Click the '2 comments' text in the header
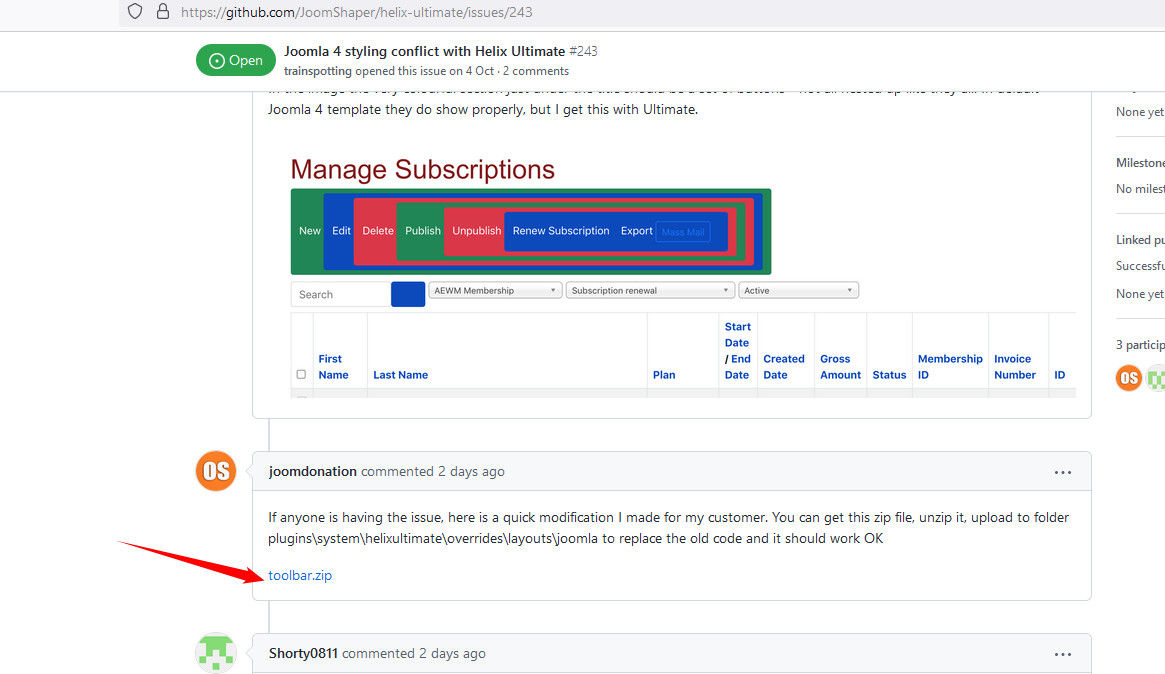The image size is (1165, 674). [x=536, y=71]
